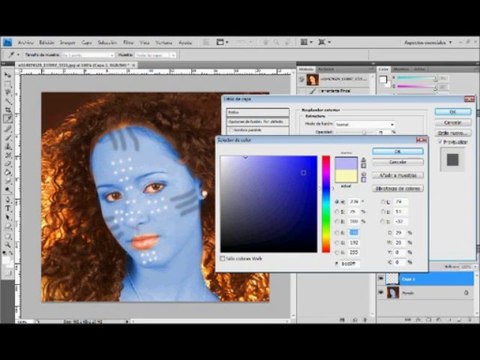This screenshot has width=480, height=360.
Task: Select the Shape tool
Action: [8, 227]
